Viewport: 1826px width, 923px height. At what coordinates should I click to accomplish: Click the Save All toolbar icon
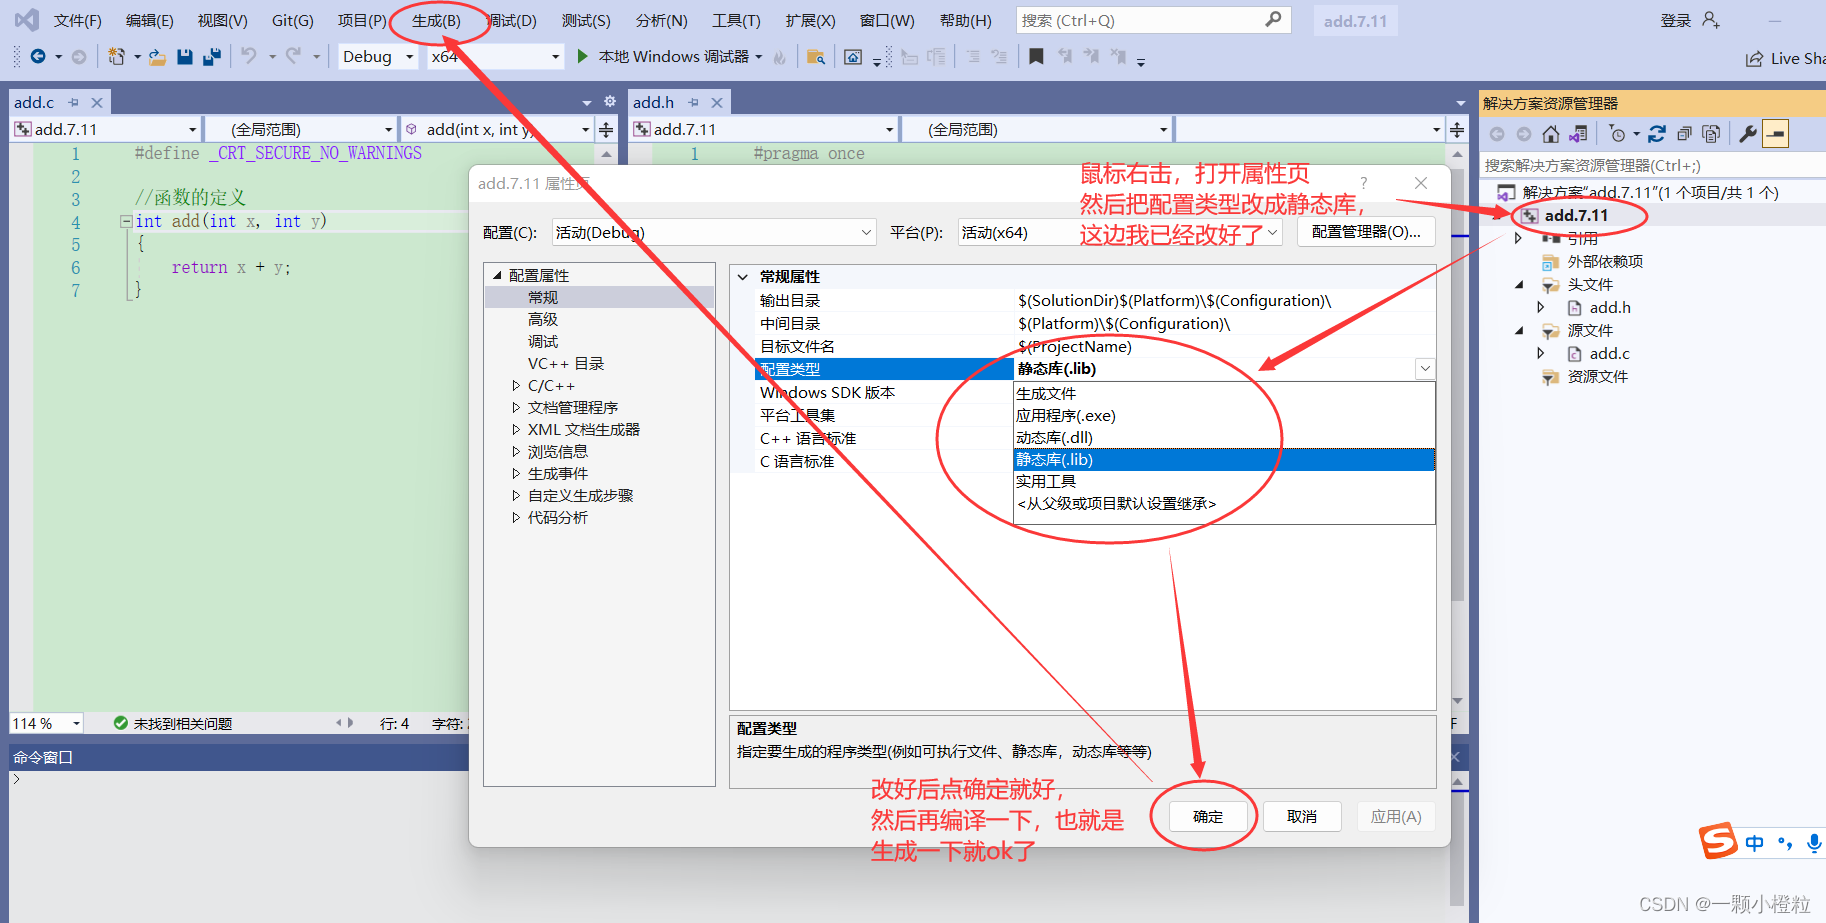coord(211,57)
